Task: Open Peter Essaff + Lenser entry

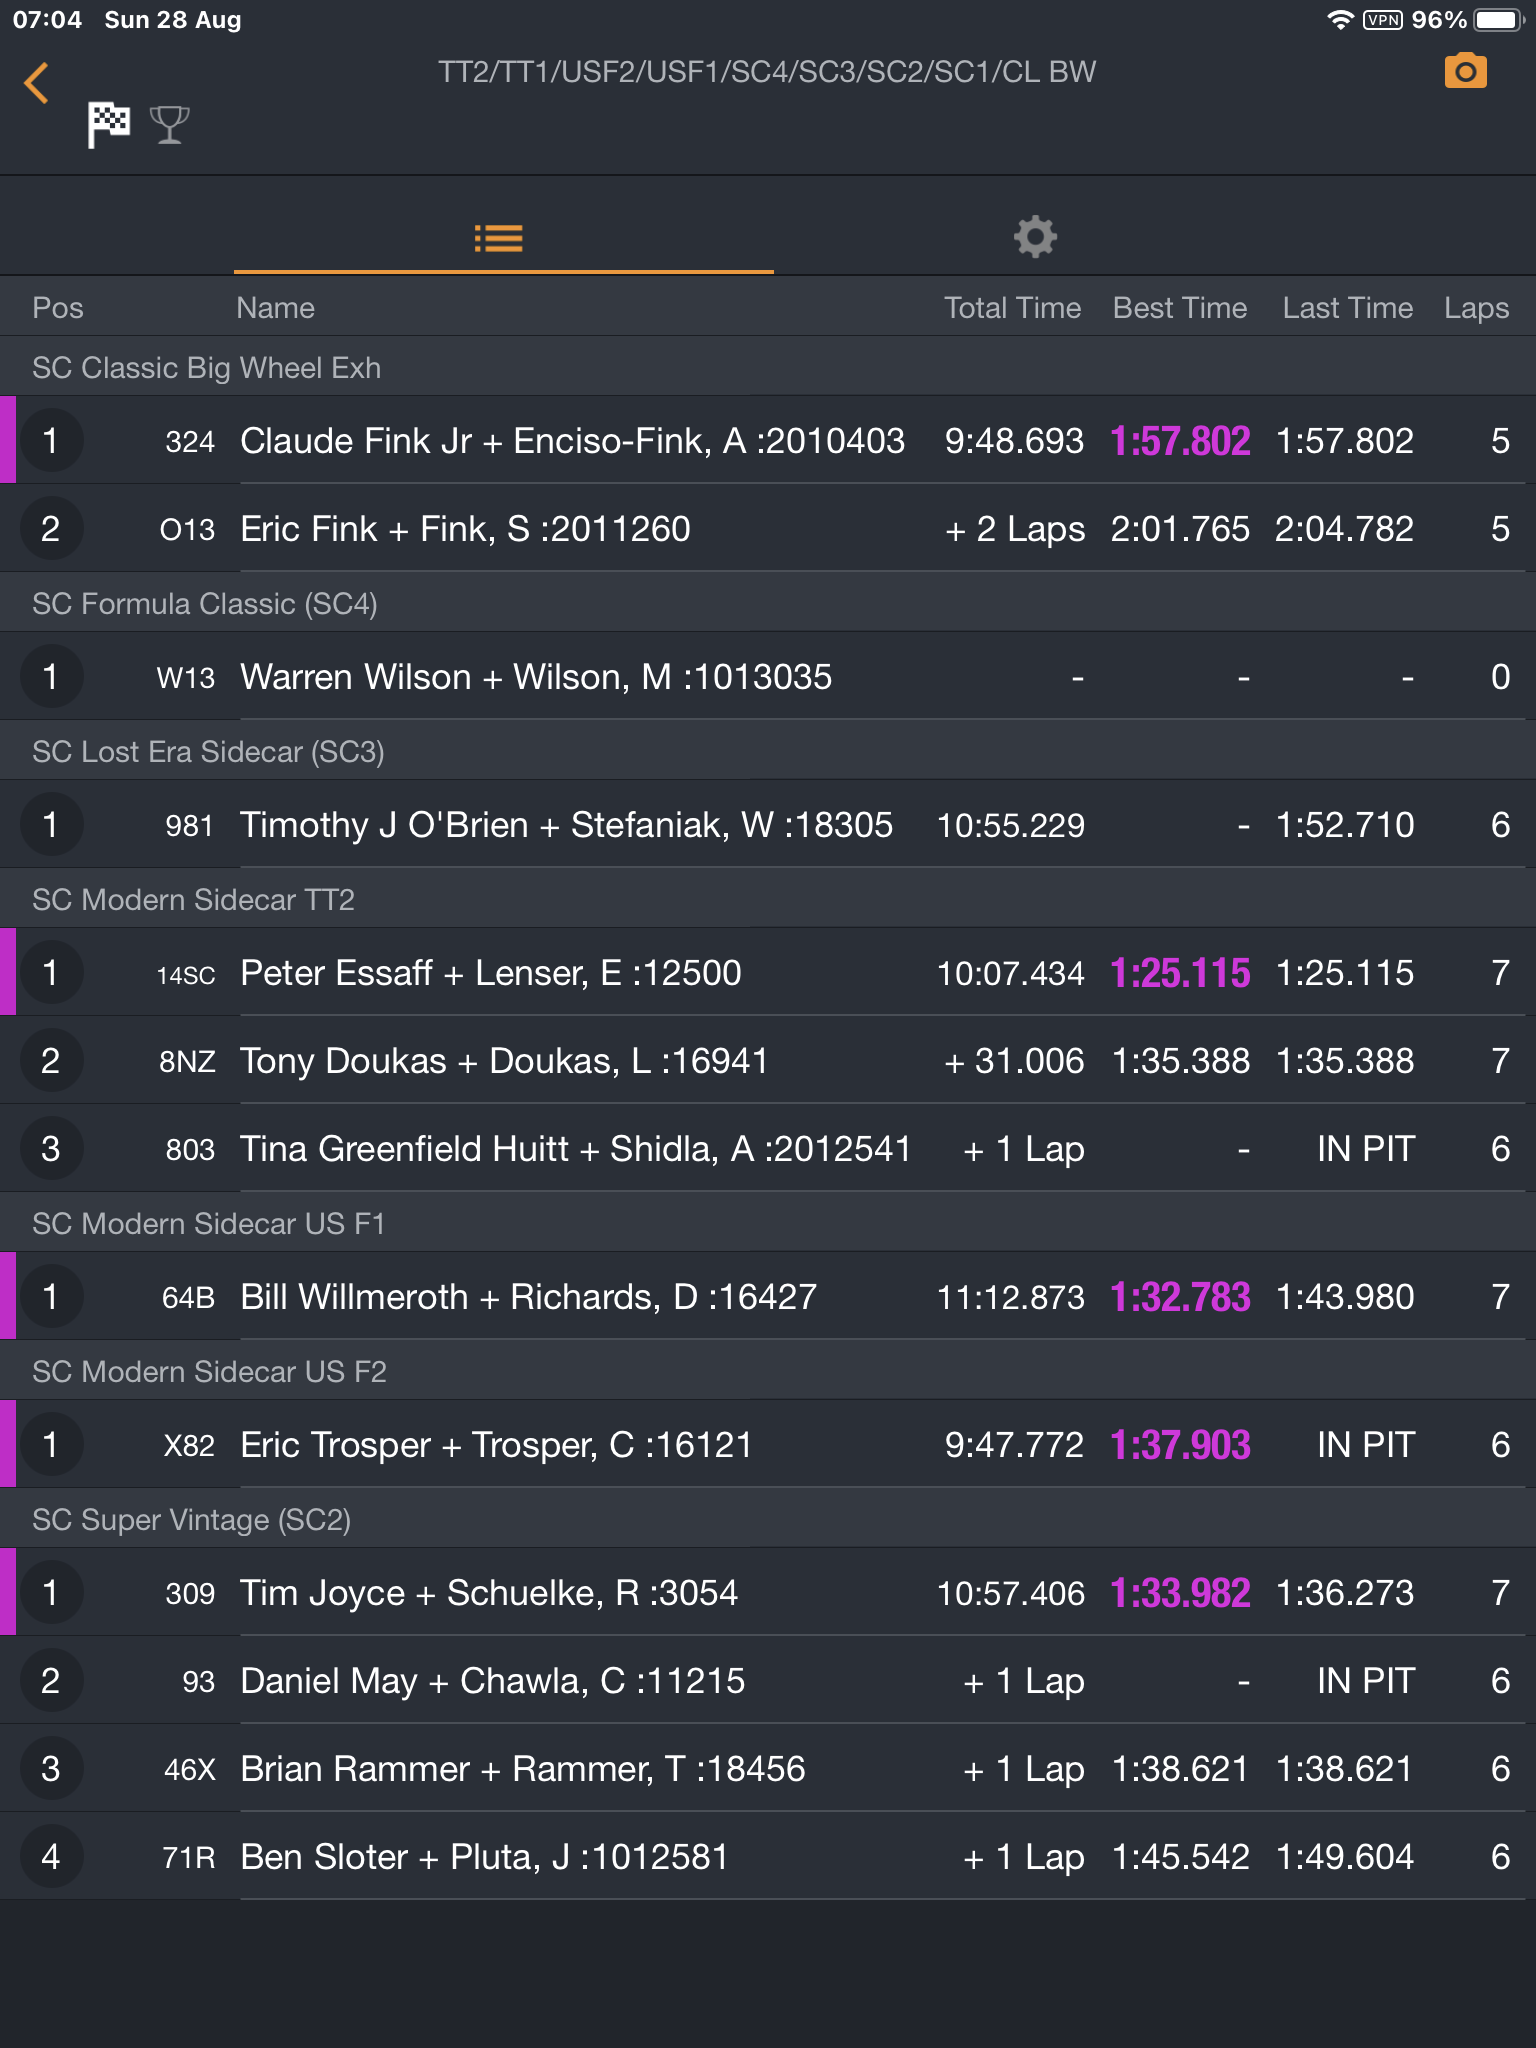Action: coord(768,972)
